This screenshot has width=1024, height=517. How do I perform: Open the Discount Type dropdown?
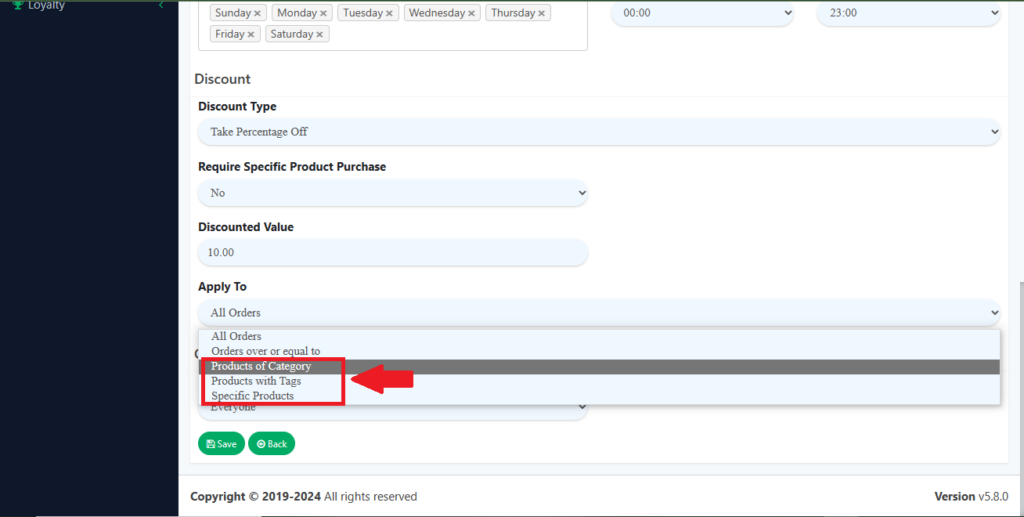[x=598, y=132]
